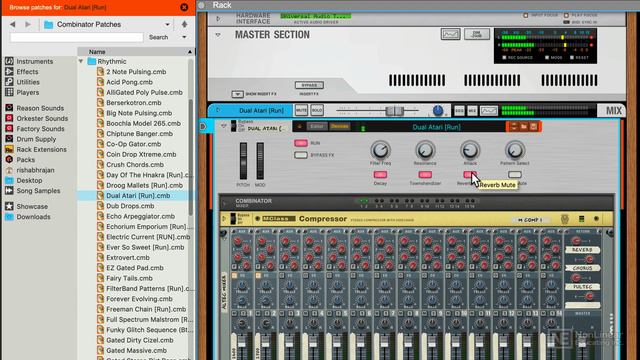Collapse the Dual Atari Combinator device
The width and height of the screenshot is (640, 360).
224,126
